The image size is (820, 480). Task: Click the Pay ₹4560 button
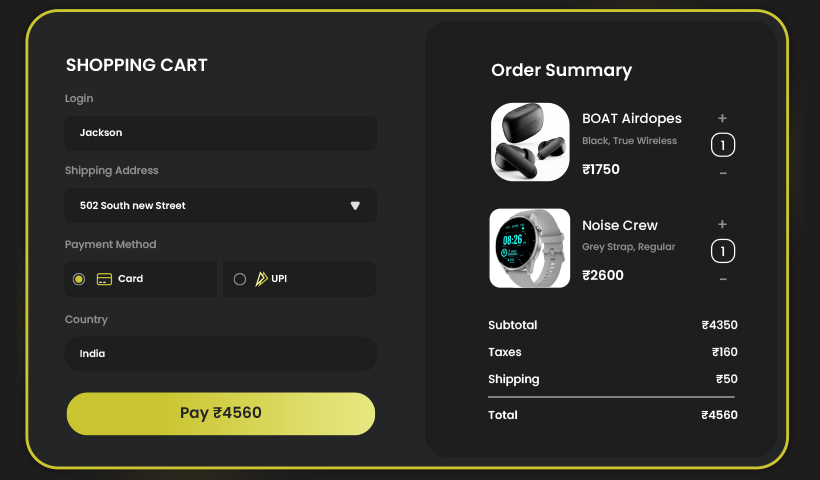(221, 413)
